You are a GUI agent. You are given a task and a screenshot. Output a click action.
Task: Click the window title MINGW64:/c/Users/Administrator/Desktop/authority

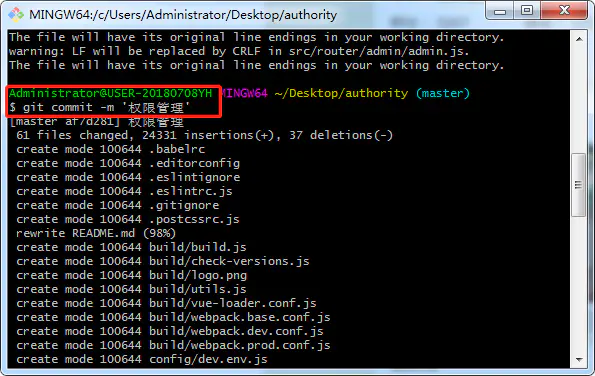click(183, 15)
